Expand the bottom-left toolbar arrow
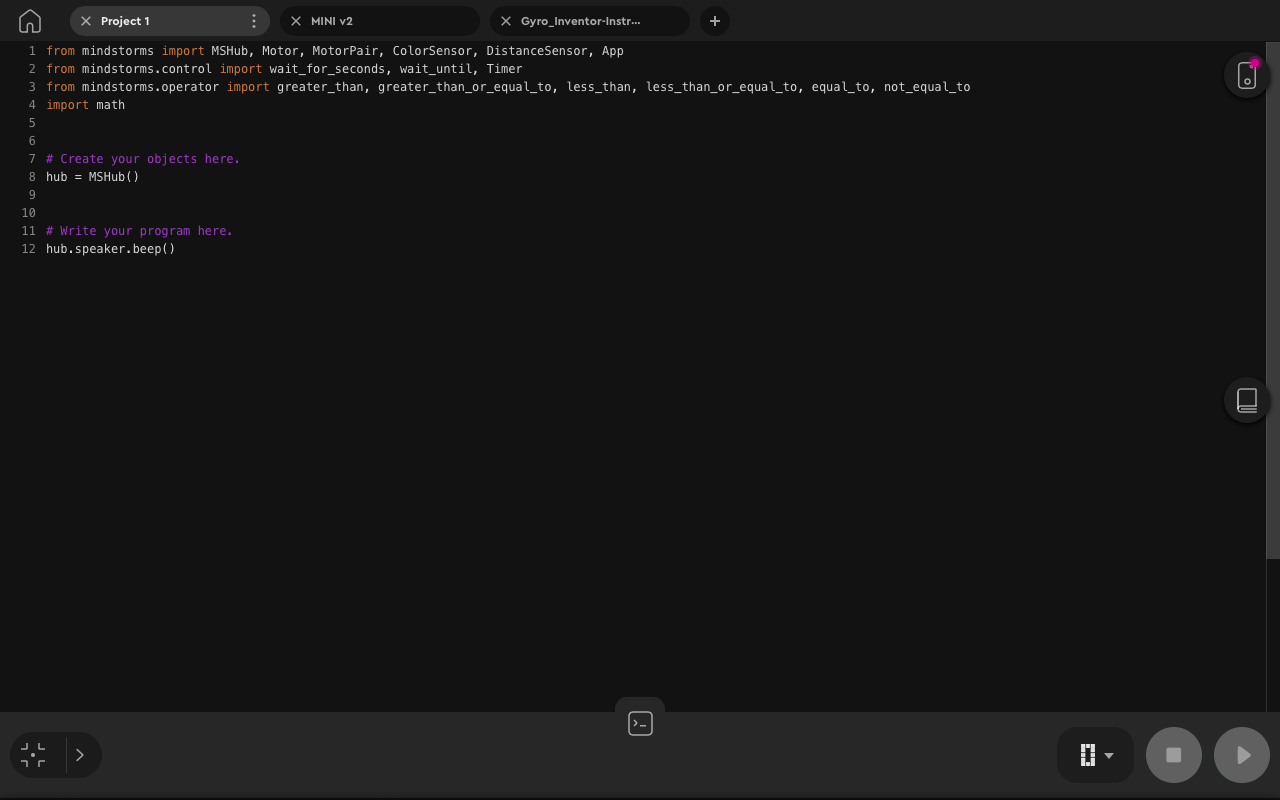This screenshot has width=1280, height=800. (x=80, y=755)
